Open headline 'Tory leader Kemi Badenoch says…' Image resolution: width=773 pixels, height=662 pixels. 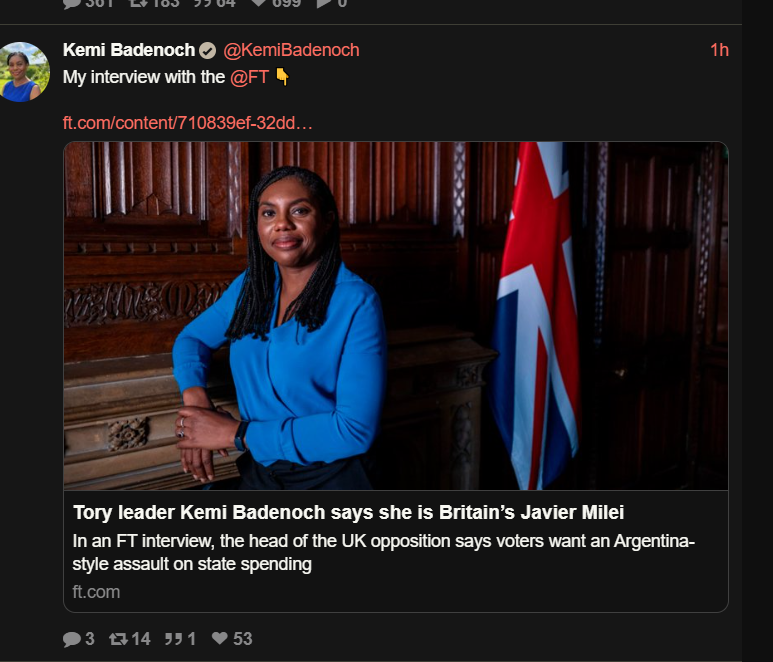pyautogui.click(x=349, y=512)
